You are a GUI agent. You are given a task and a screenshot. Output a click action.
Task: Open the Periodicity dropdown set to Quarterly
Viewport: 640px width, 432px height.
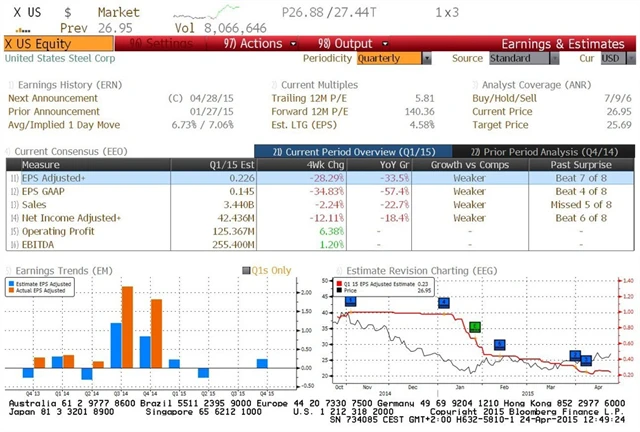tap(391, 59)
